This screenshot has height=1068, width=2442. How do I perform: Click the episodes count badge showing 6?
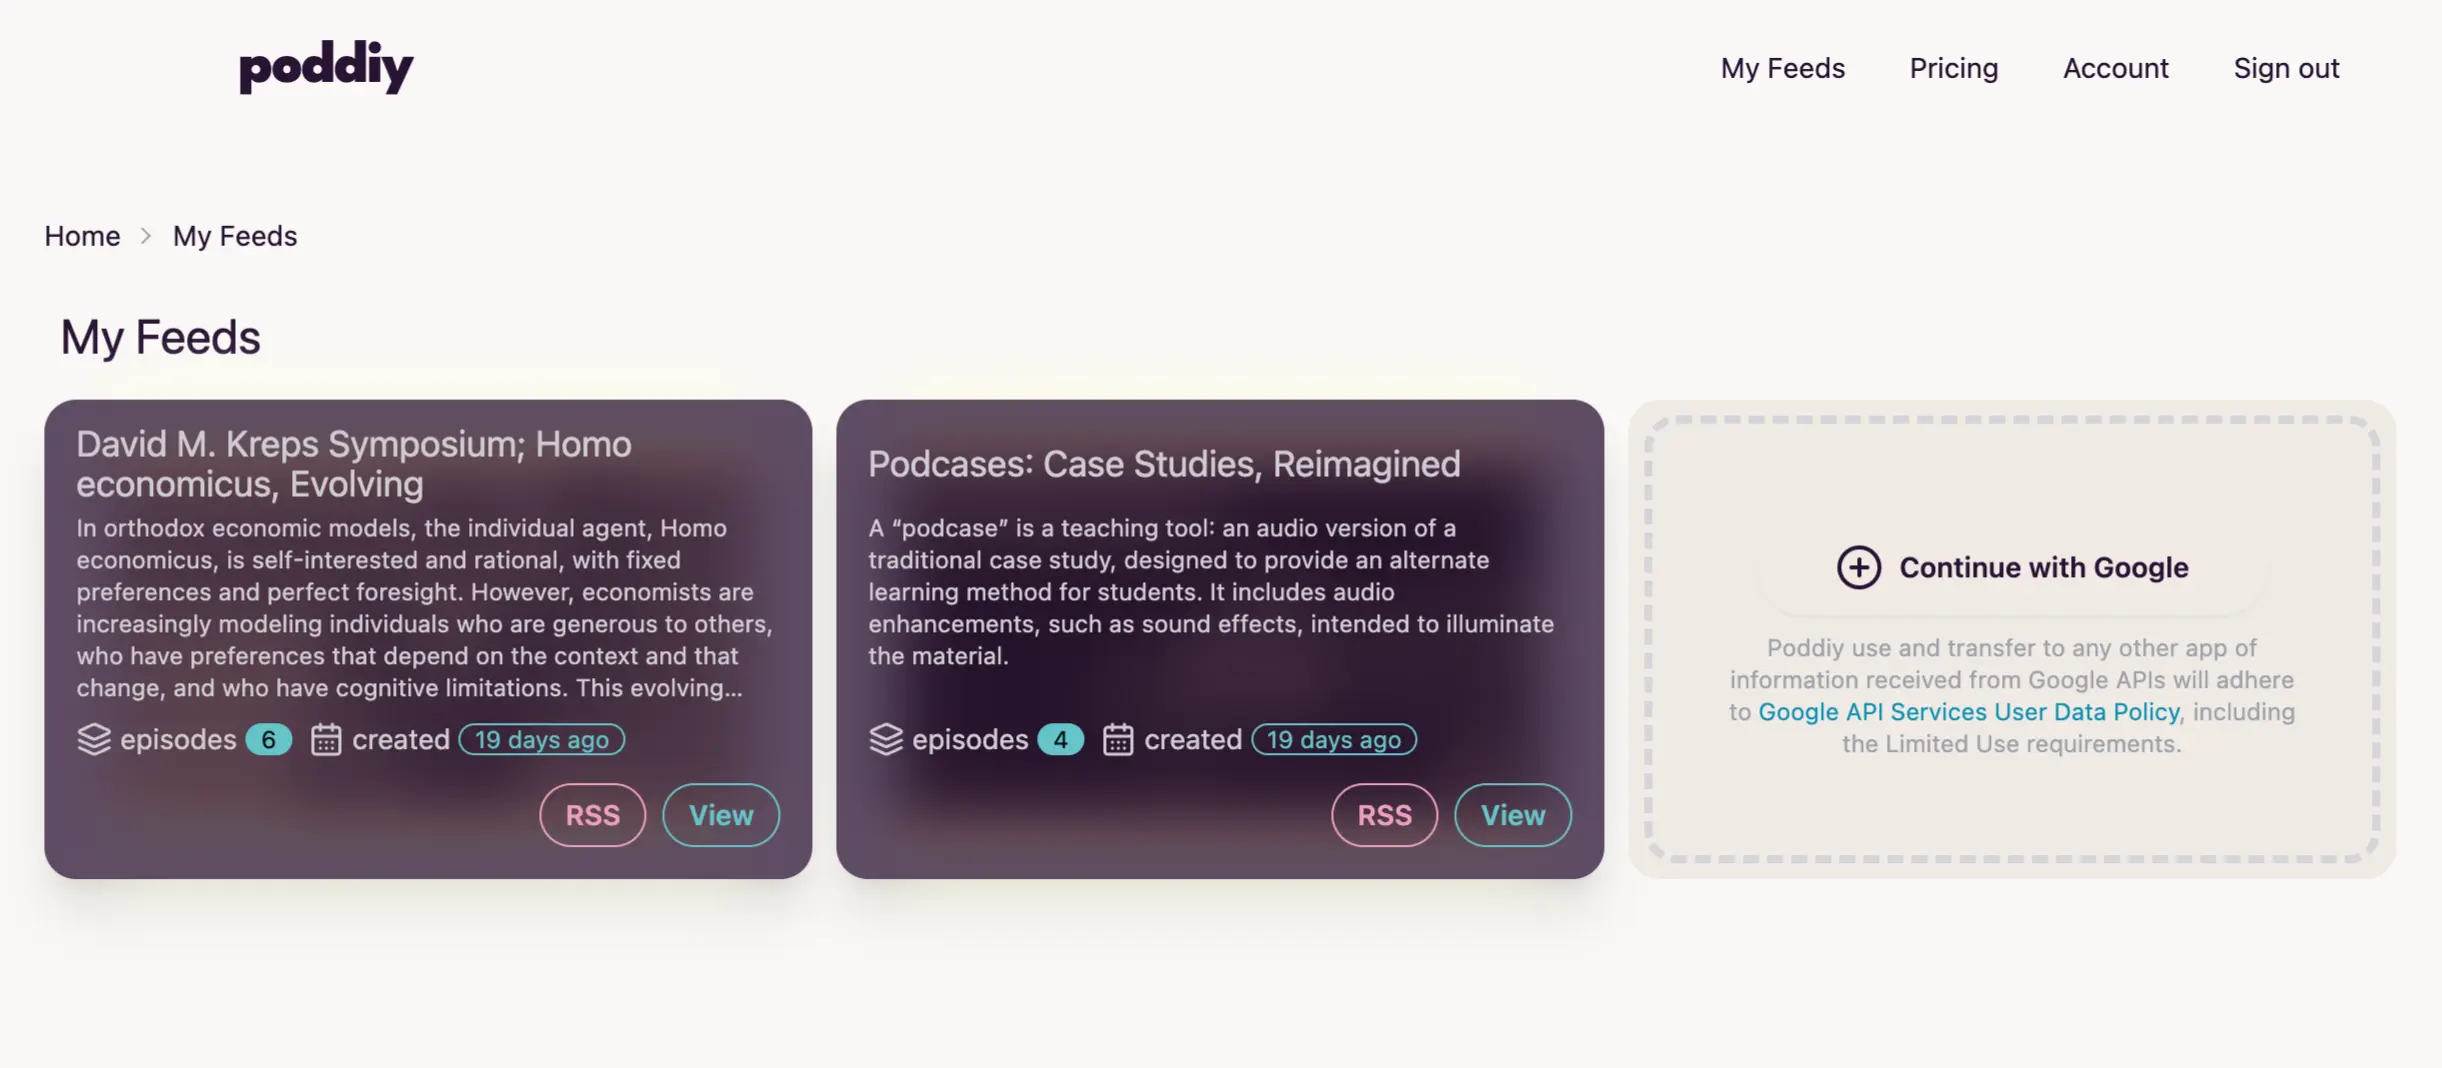click(267, 740)
